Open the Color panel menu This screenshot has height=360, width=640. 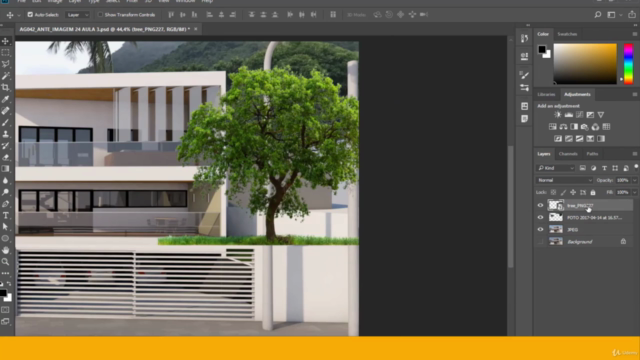click(635, 34)
